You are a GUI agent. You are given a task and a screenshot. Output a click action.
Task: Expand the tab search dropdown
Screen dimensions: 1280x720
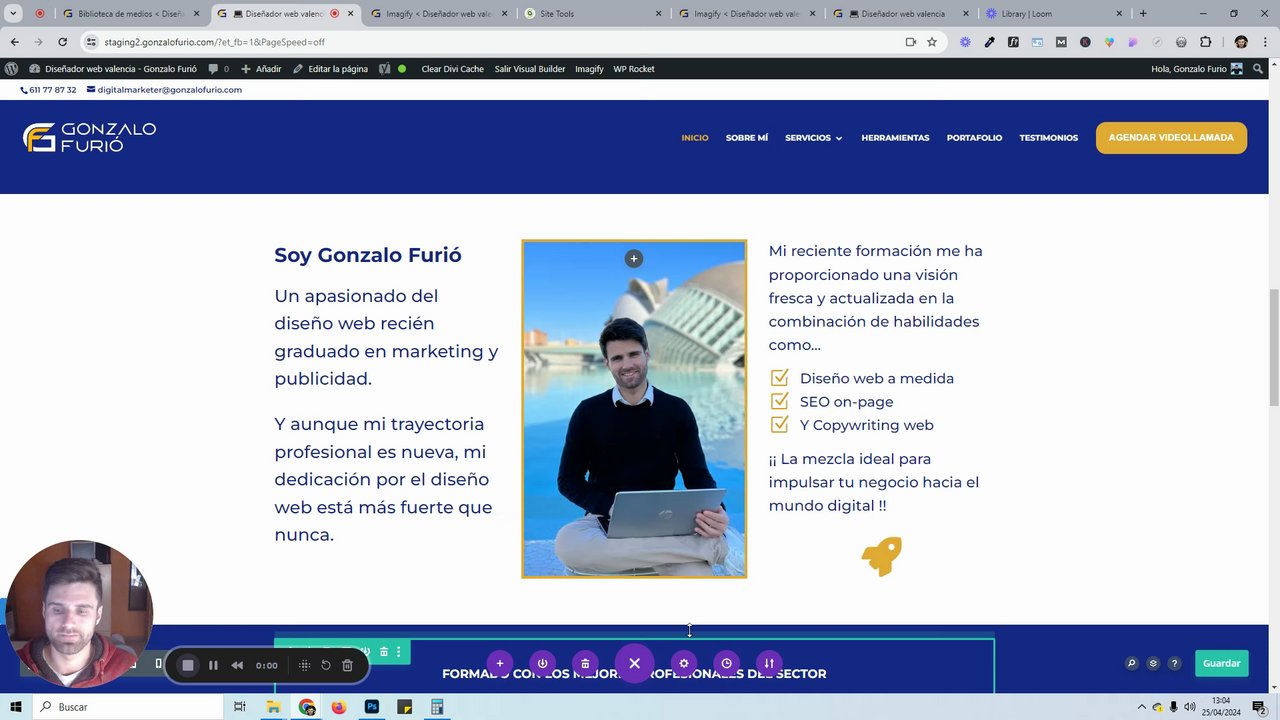(x=13, y=14)
